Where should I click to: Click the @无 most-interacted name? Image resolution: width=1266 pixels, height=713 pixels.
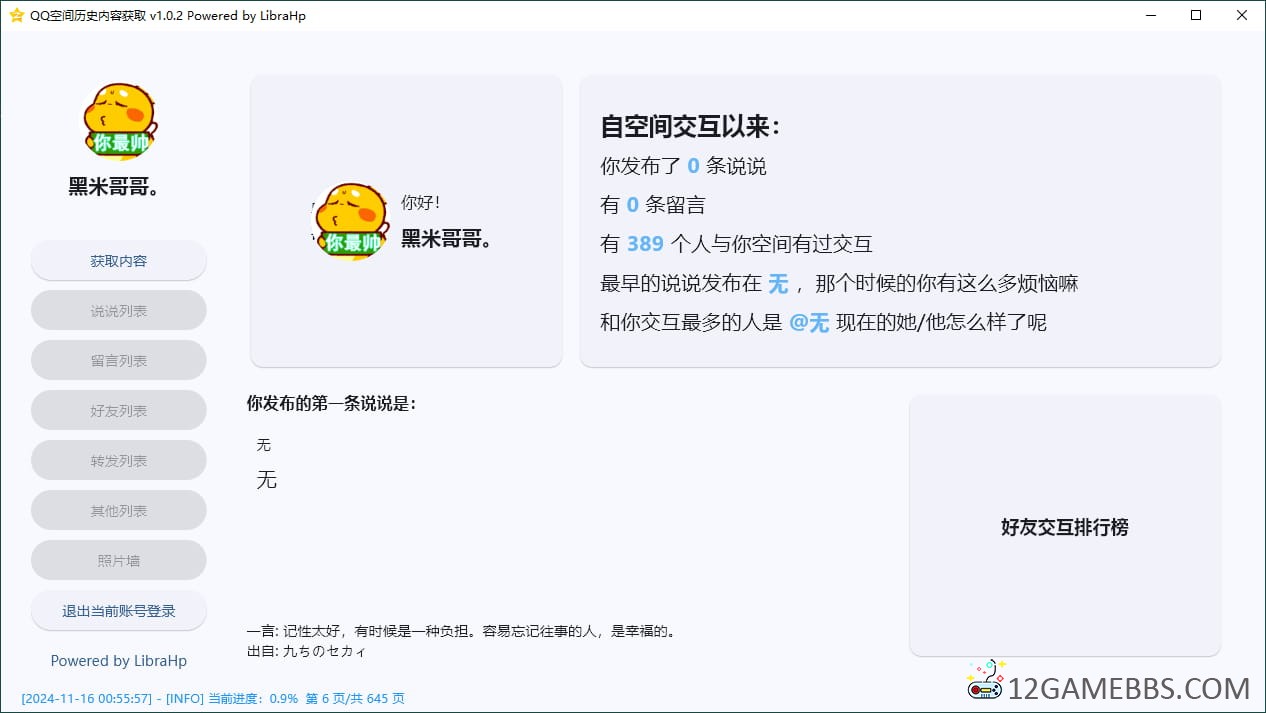(x=809, y=323)
